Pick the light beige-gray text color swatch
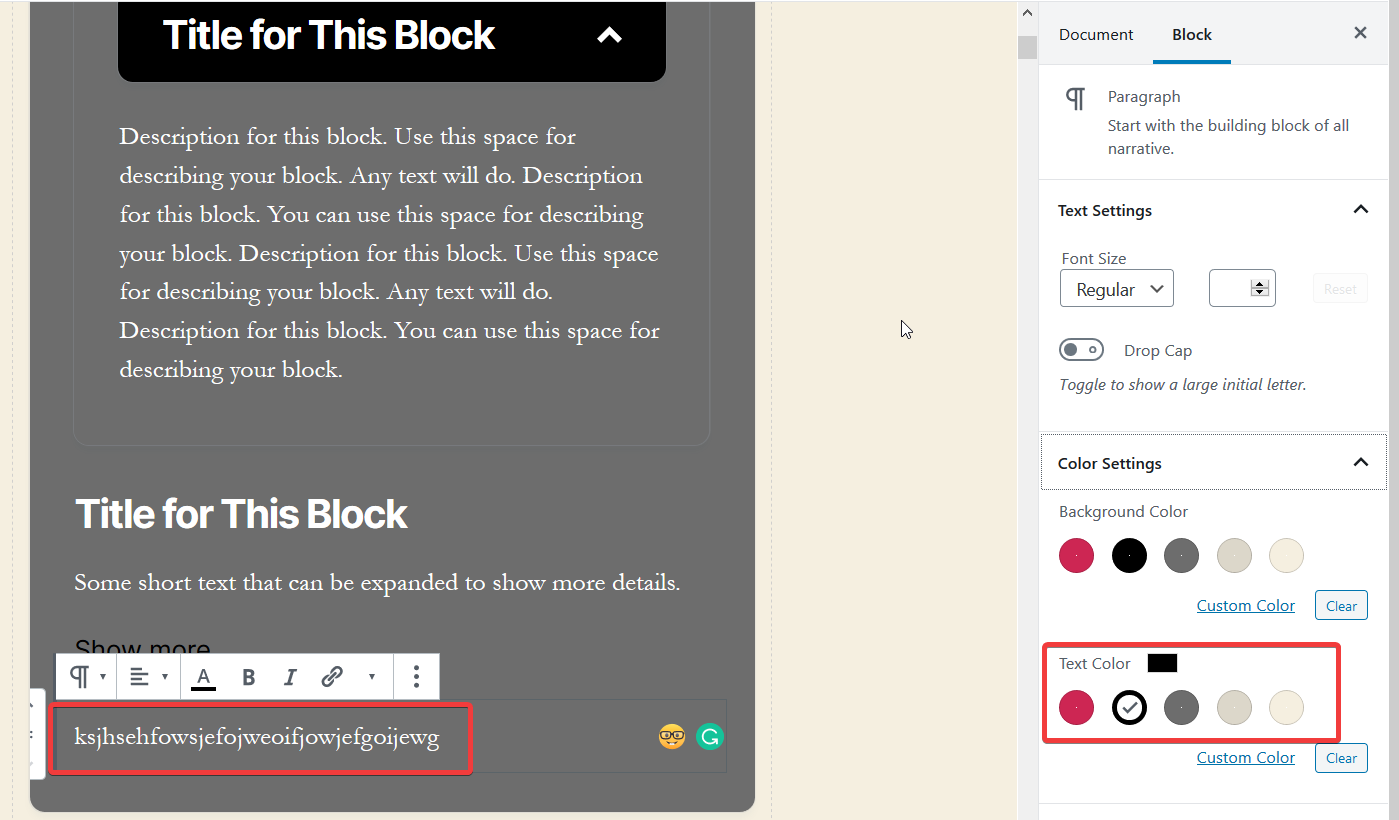Viewport: 1399px width, 820px height. point(1234,707)
